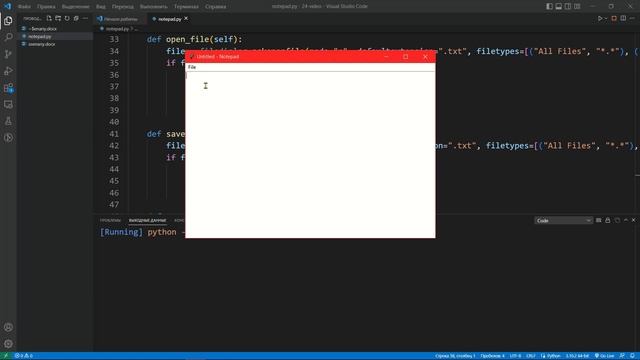The image size is (640, 360).
Task: Maximize the bottom panel with chevron
Action: click(x=626, y=220)
